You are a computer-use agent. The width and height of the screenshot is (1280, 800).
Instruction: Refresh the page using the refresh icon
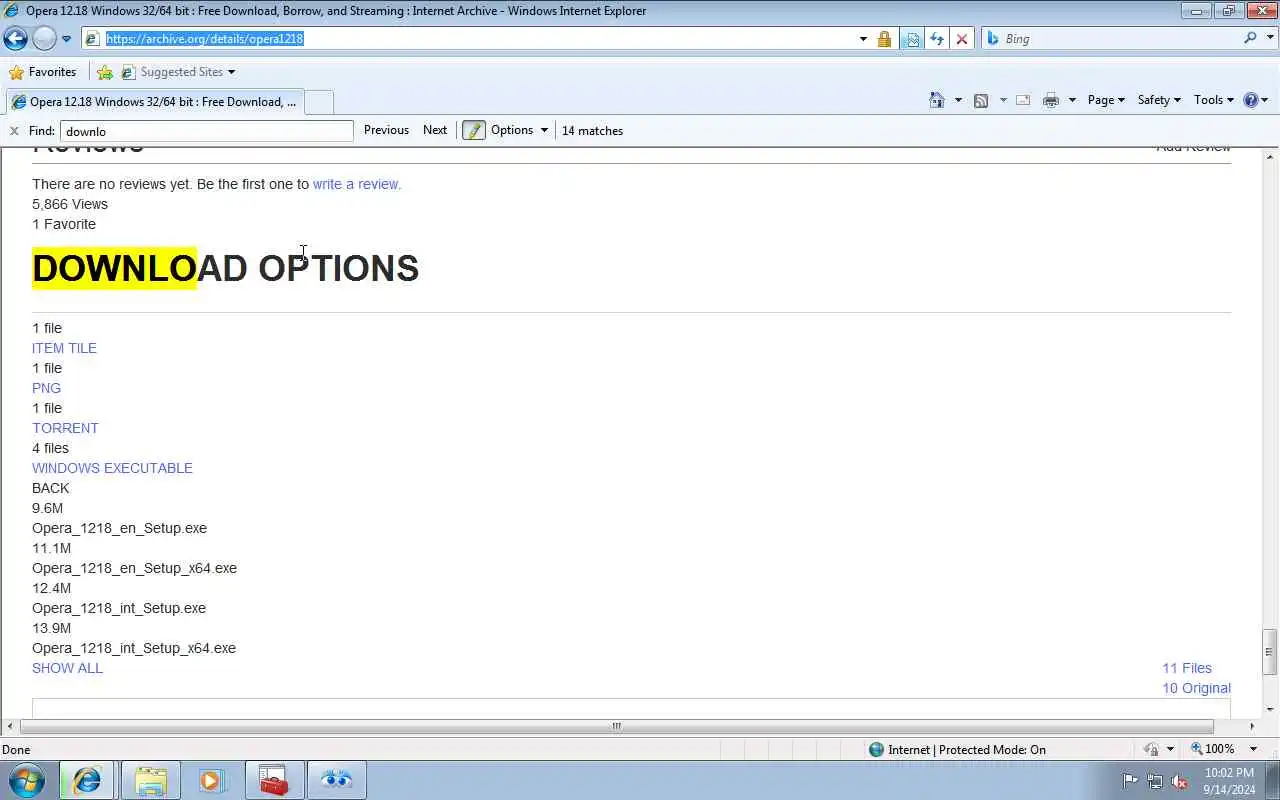937,39
